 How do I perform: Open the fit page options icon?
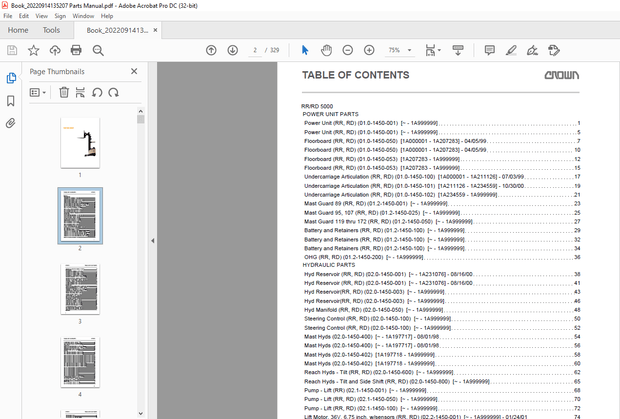pyautogui.click(x=433, y=50)
